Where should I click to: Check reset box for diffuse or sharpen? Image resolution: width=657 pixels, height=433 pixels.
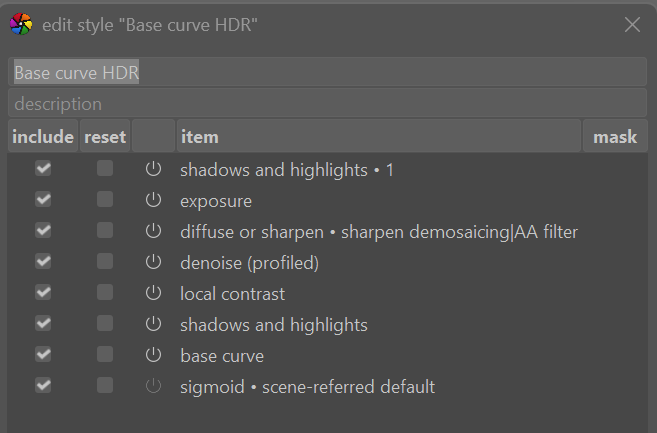[x=105, y=231]
